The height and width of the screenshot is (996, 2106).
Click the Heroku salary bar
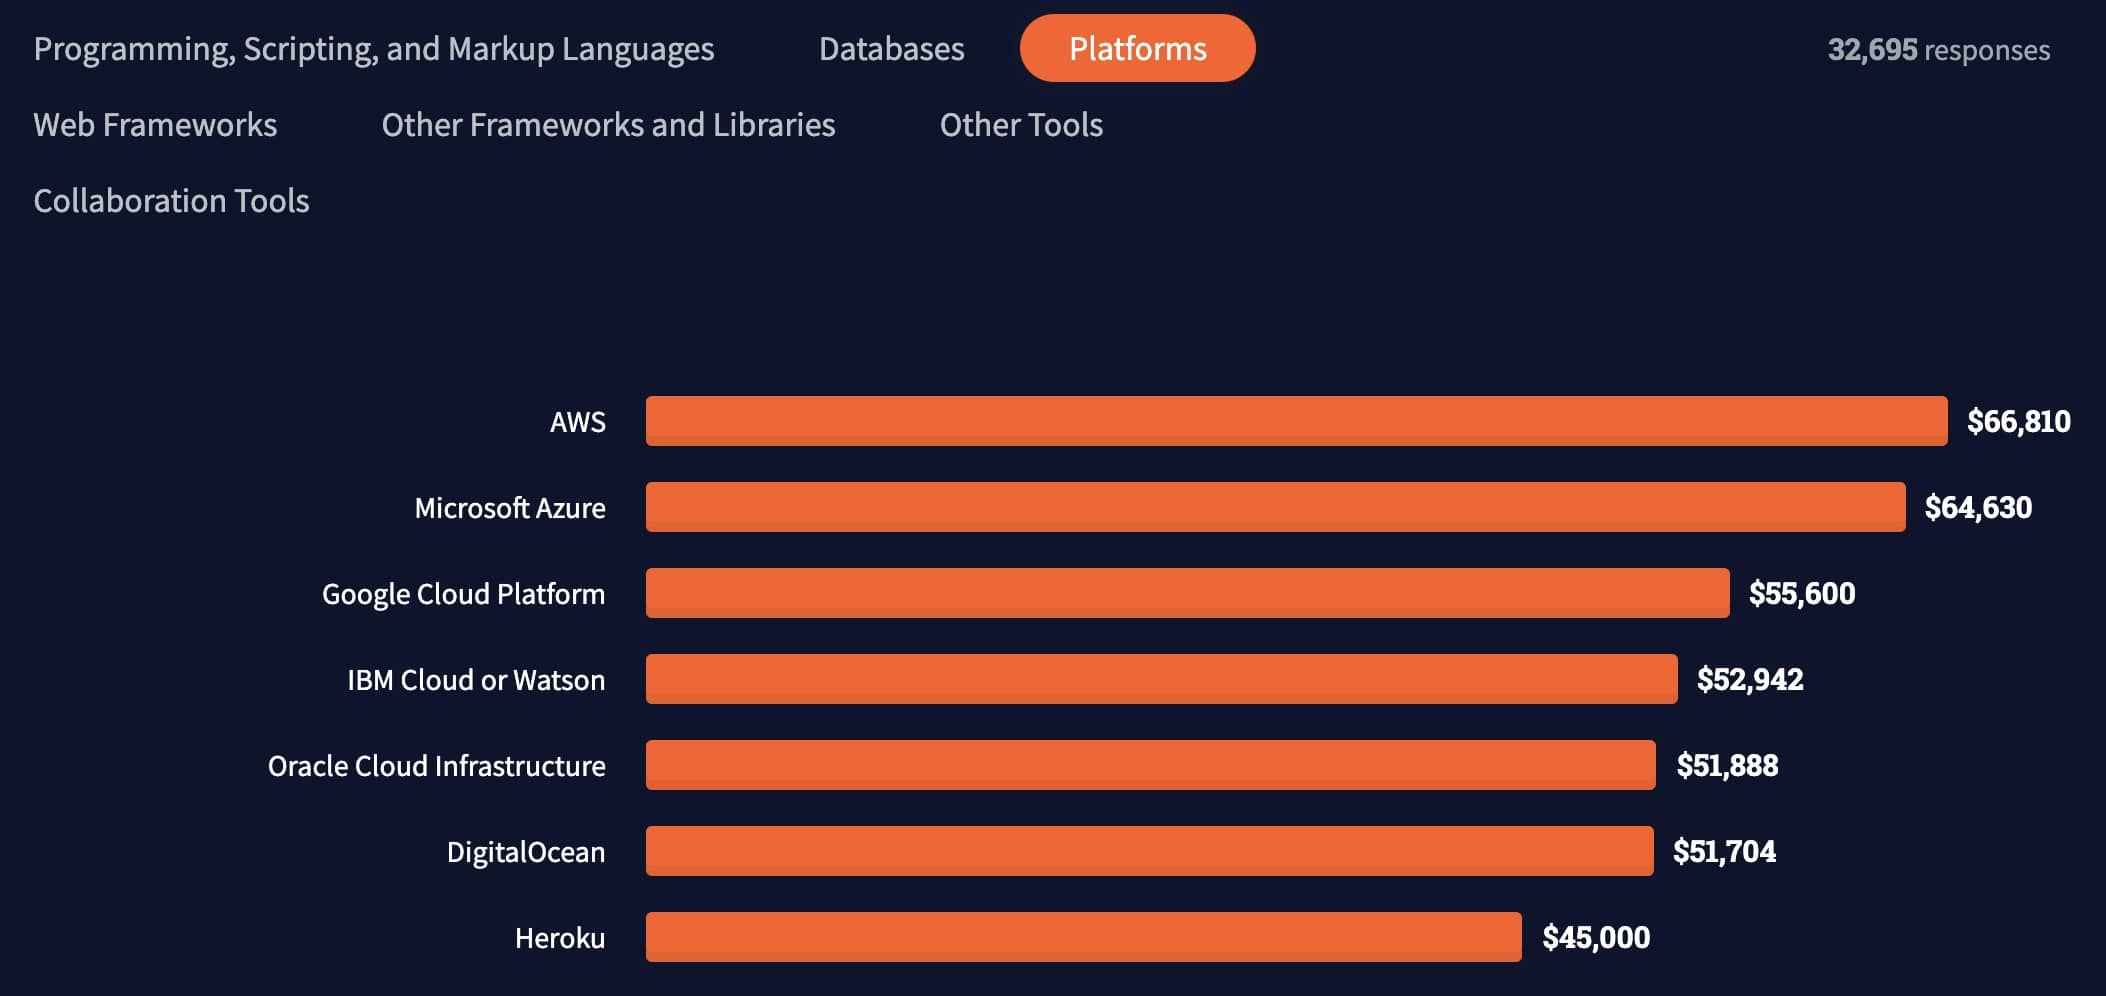(1083, 937)
